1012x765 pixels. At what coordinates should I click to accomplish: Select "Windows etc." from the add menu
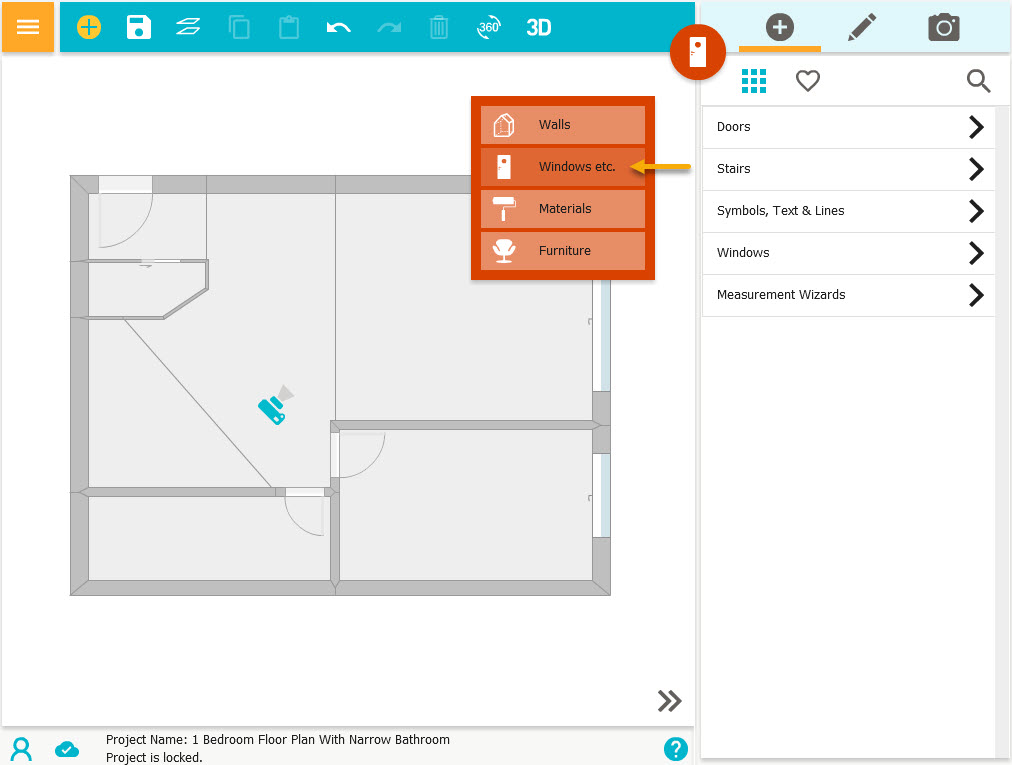point(562,166)
